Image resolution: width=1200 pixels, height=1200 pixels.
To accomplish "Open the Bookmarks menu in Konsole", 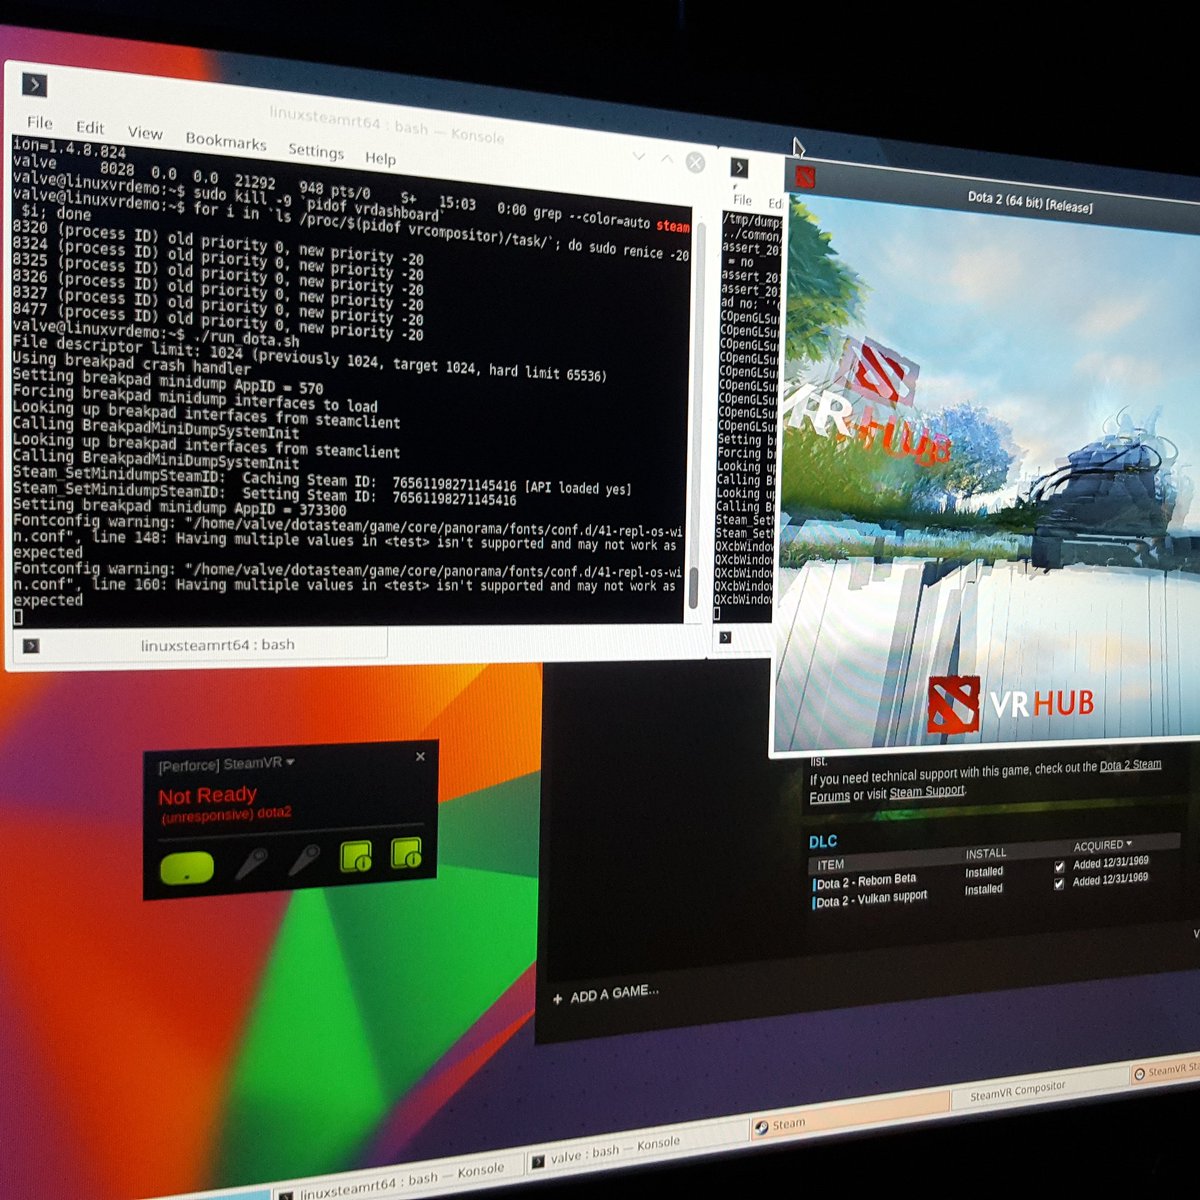I will tap(226, 141).
